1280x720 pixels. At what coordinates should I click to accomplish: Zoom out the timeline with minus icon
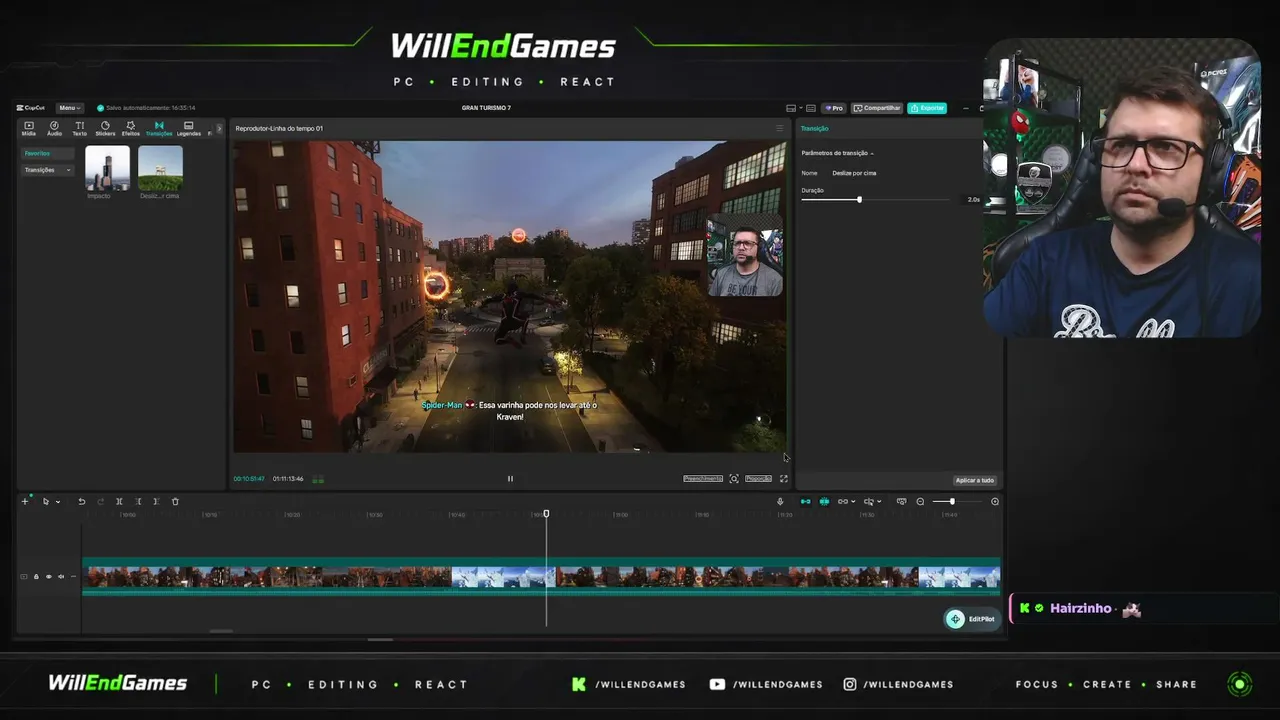pos(920,501)
